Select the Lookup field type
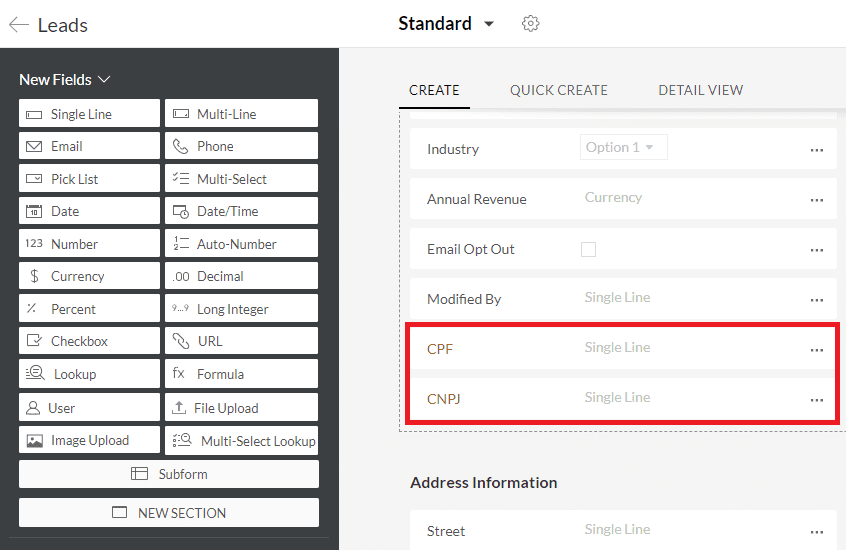 click(x=89, y=374)
